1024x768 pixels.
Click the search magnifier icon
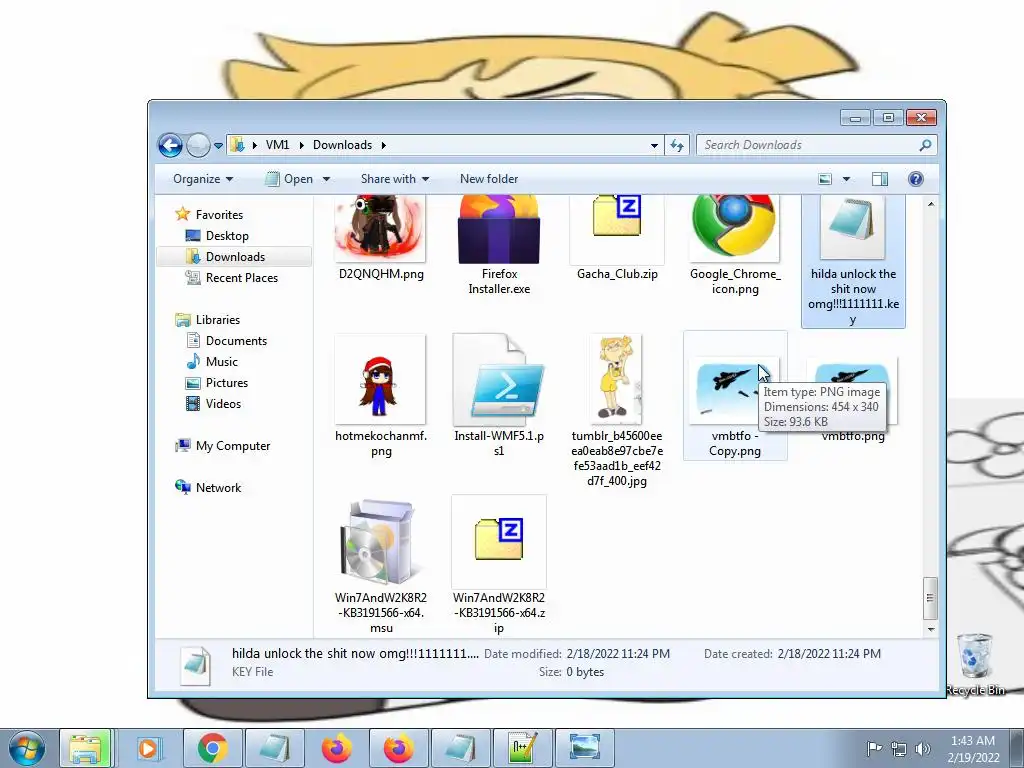[925, 145]
